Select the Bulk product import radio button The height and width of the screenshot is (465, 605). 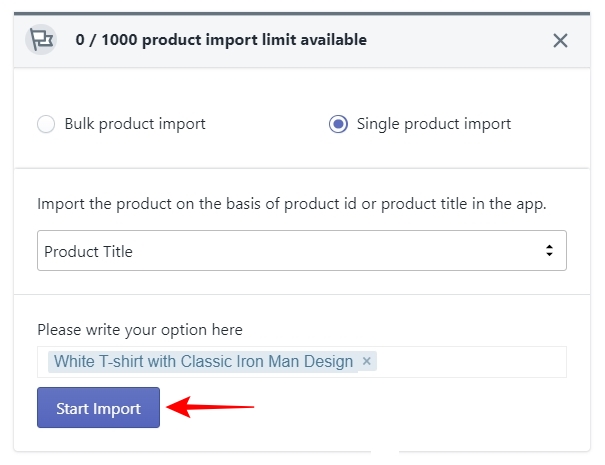(46, 124)
